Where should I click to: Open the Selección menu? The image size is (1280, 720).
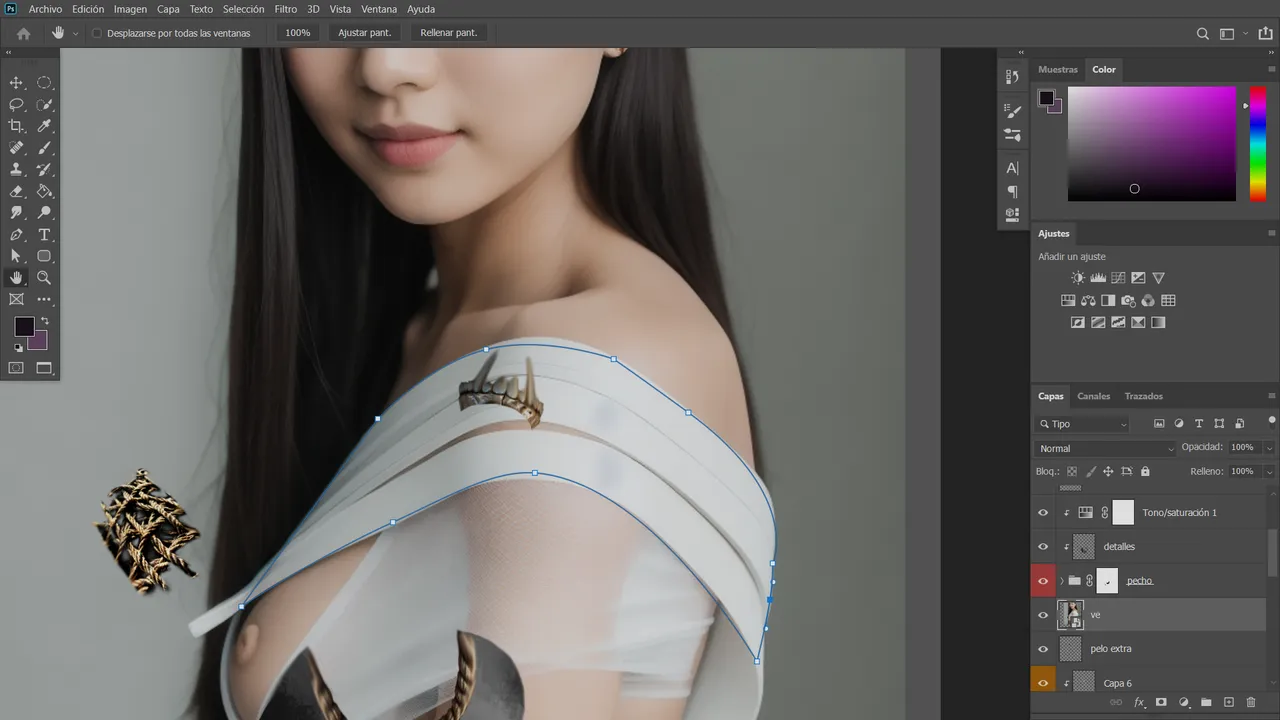pos(243,9)
